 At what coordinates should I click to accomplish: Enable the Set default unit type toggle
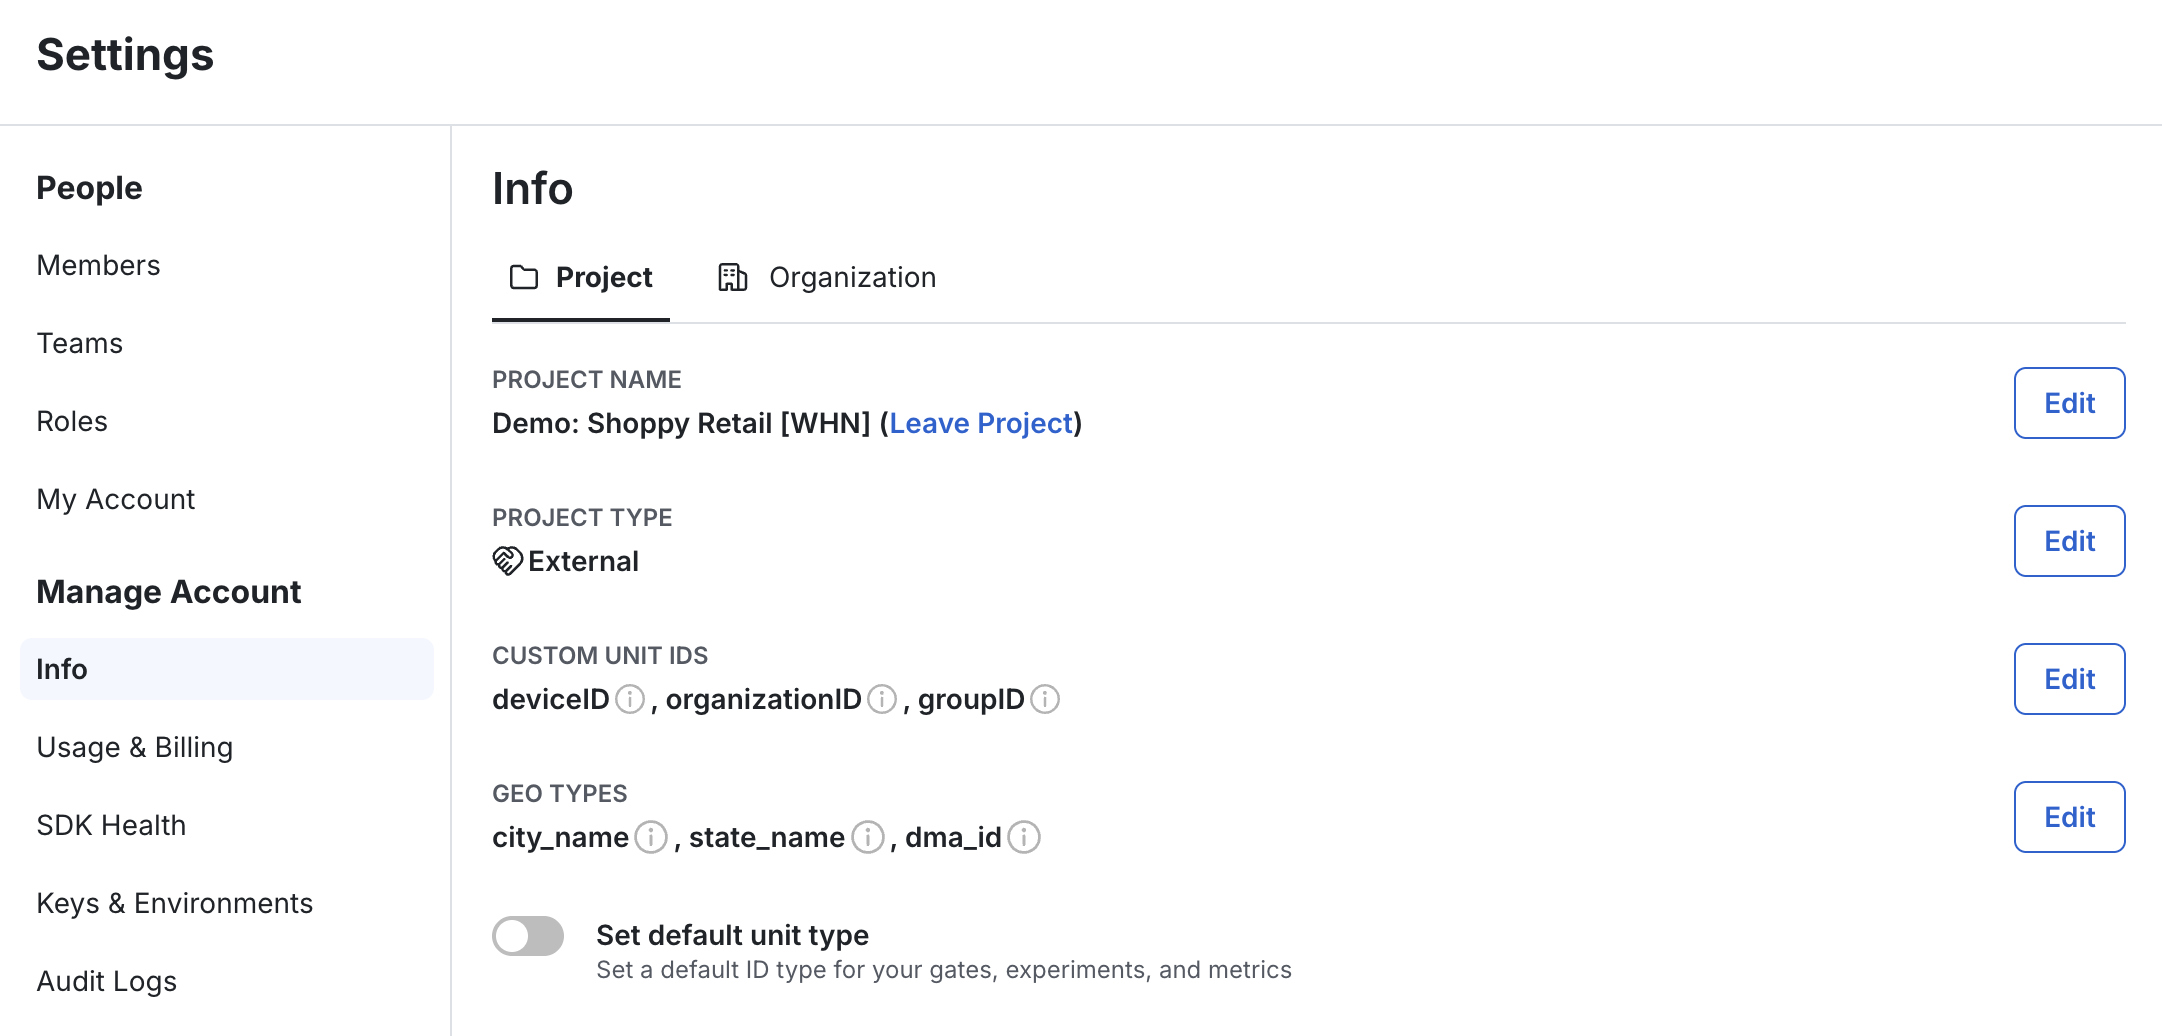click(x=528, y=935)
